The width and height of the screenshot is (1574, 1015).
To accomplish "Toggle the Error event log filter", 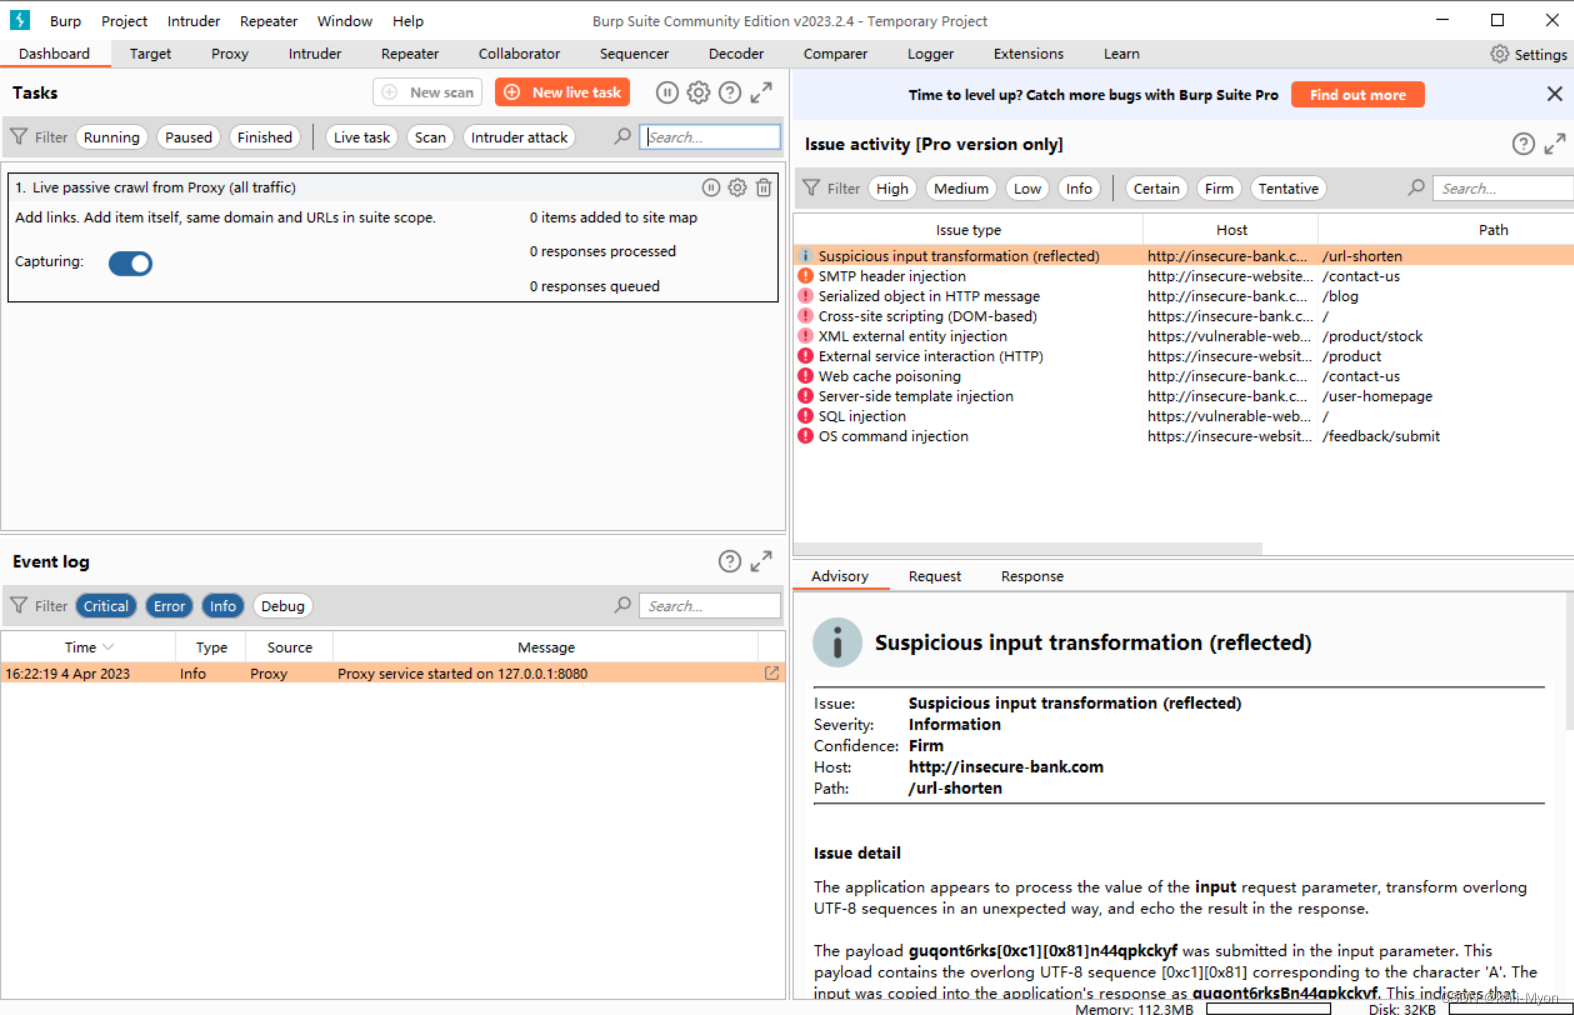I will pyautogui.click(x=169, y=606).
